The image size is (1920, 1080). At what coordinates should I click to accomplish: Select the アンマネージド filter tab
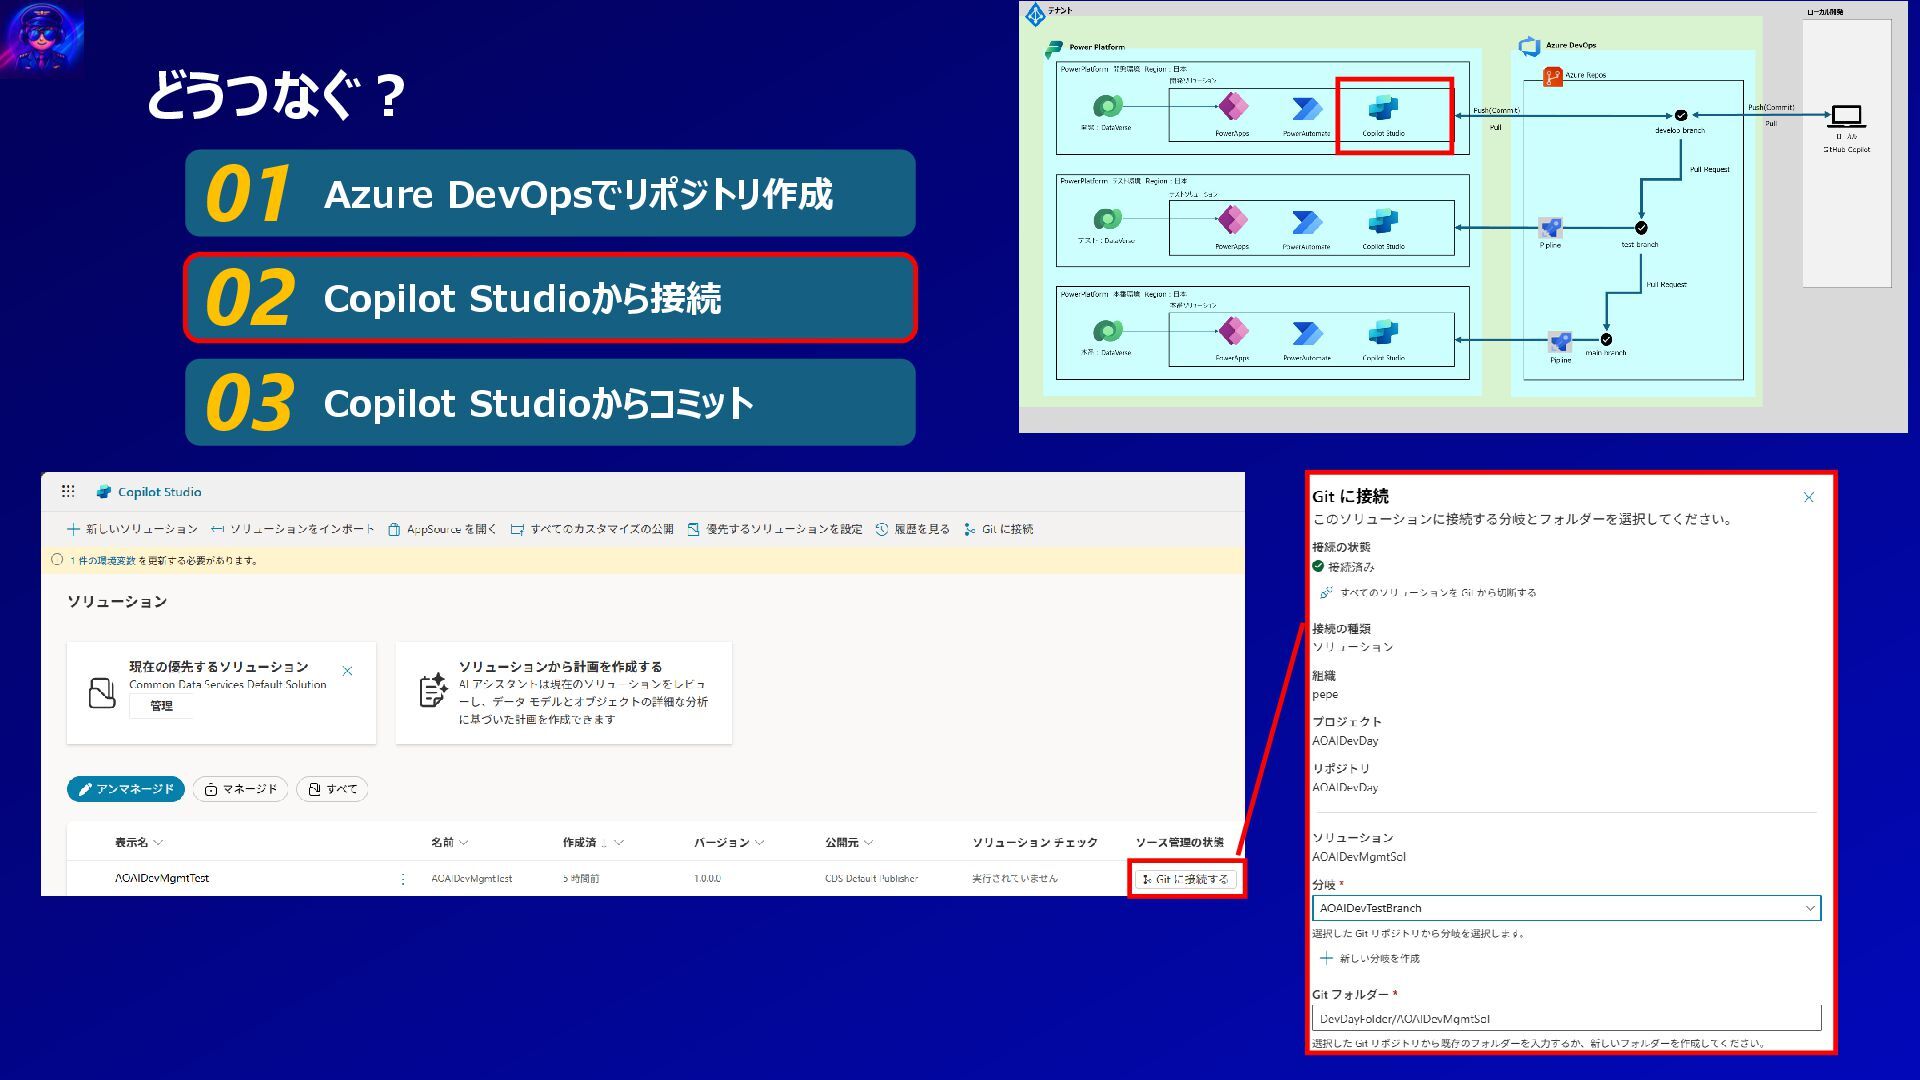(126, 789)
